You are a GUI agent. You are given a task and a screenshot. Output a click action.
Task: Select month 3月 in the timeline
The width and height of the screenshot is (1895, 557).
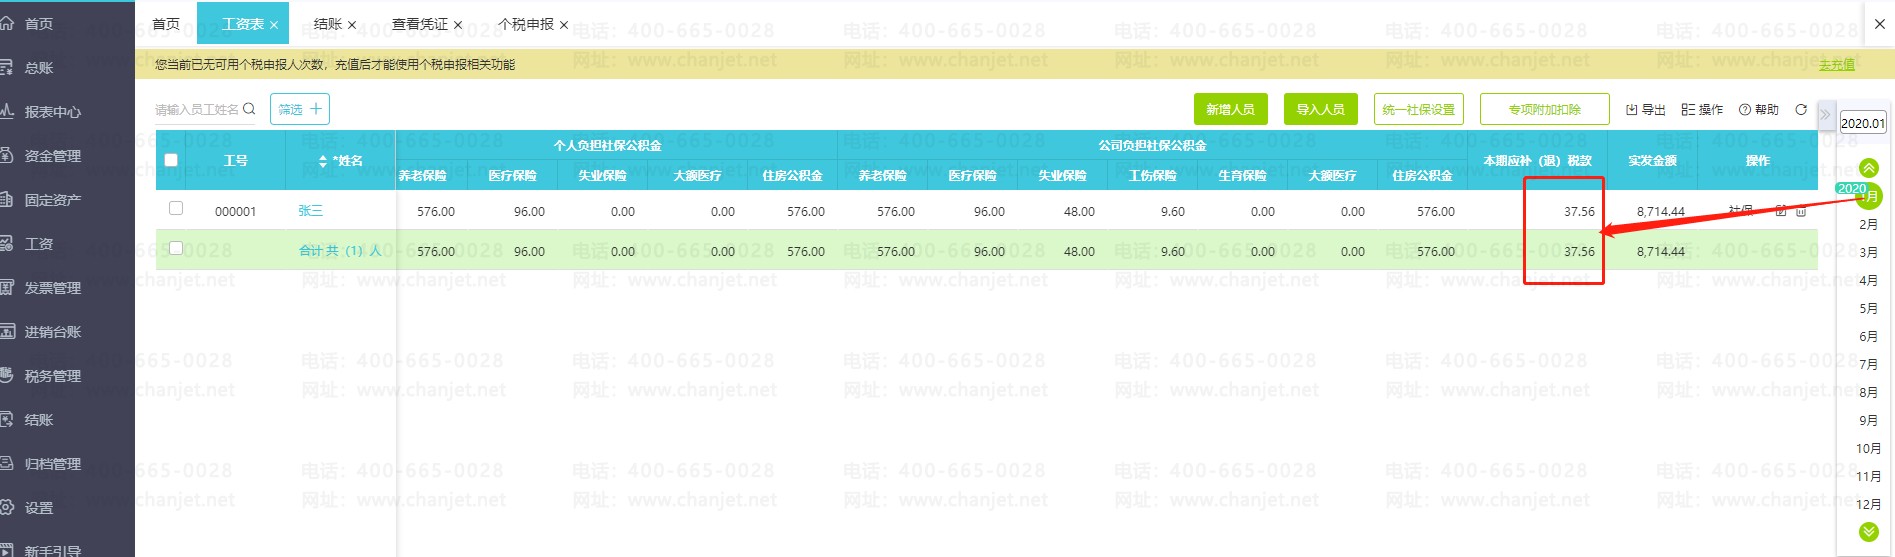1868,253
